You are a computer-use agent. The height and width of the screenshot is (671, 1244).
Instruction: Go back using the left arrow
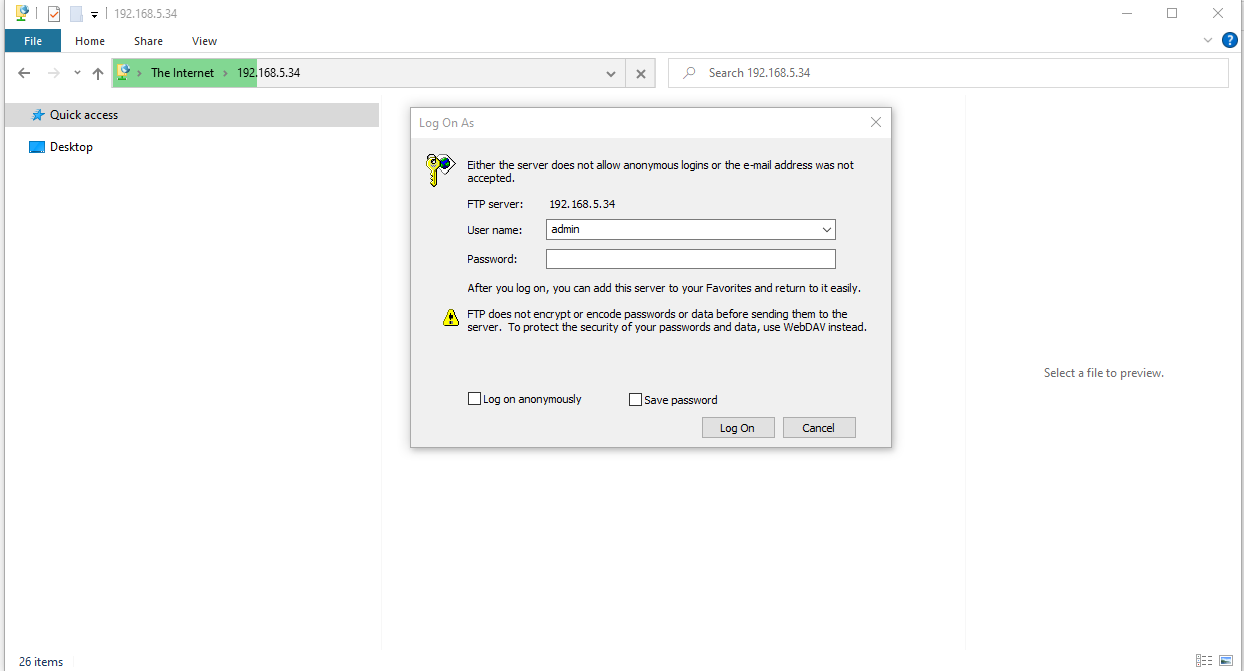[25, 73]
